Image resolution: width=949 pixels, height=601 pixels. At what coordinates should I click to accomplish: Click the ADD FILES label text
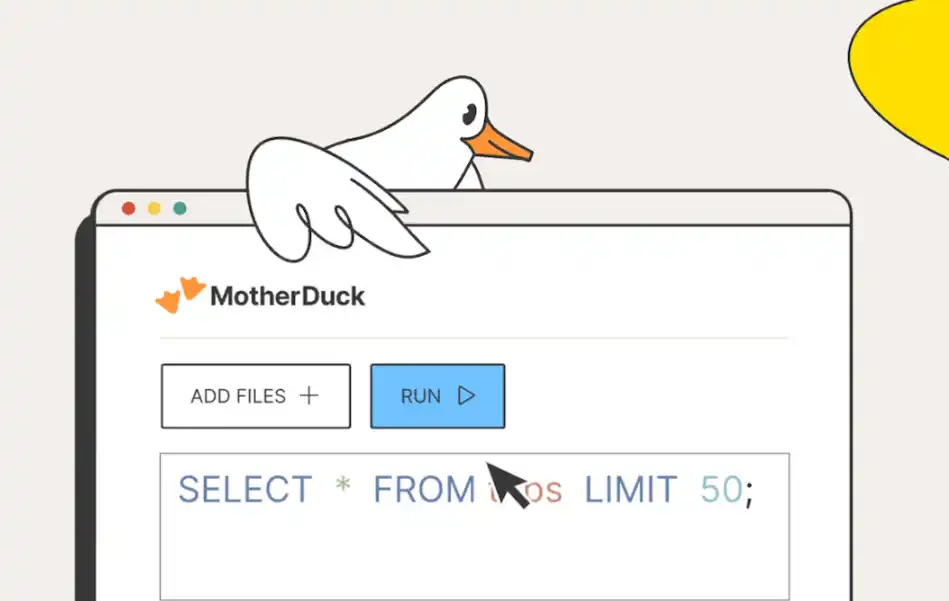[238, 396]
